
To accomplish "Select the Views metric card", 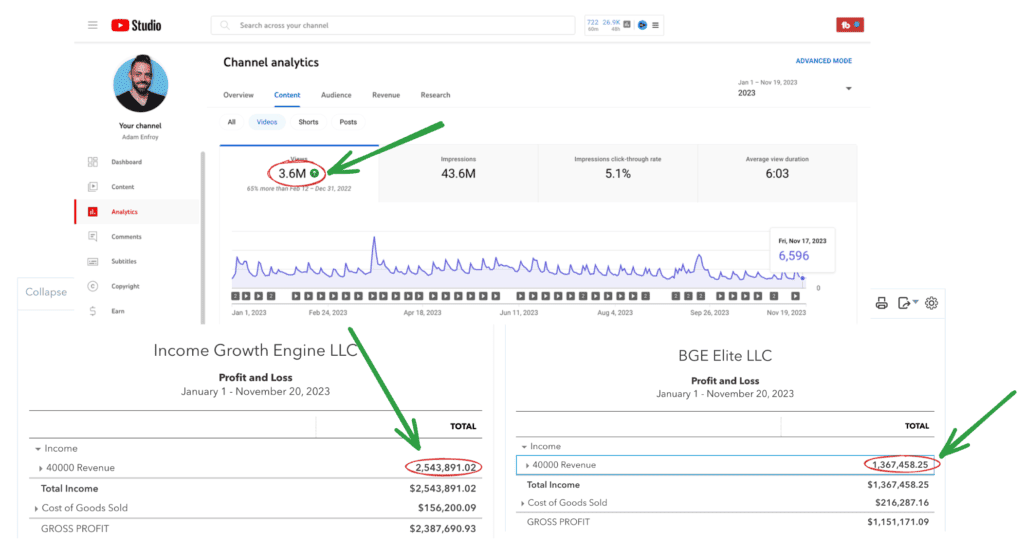I will (x=299, y=173).
